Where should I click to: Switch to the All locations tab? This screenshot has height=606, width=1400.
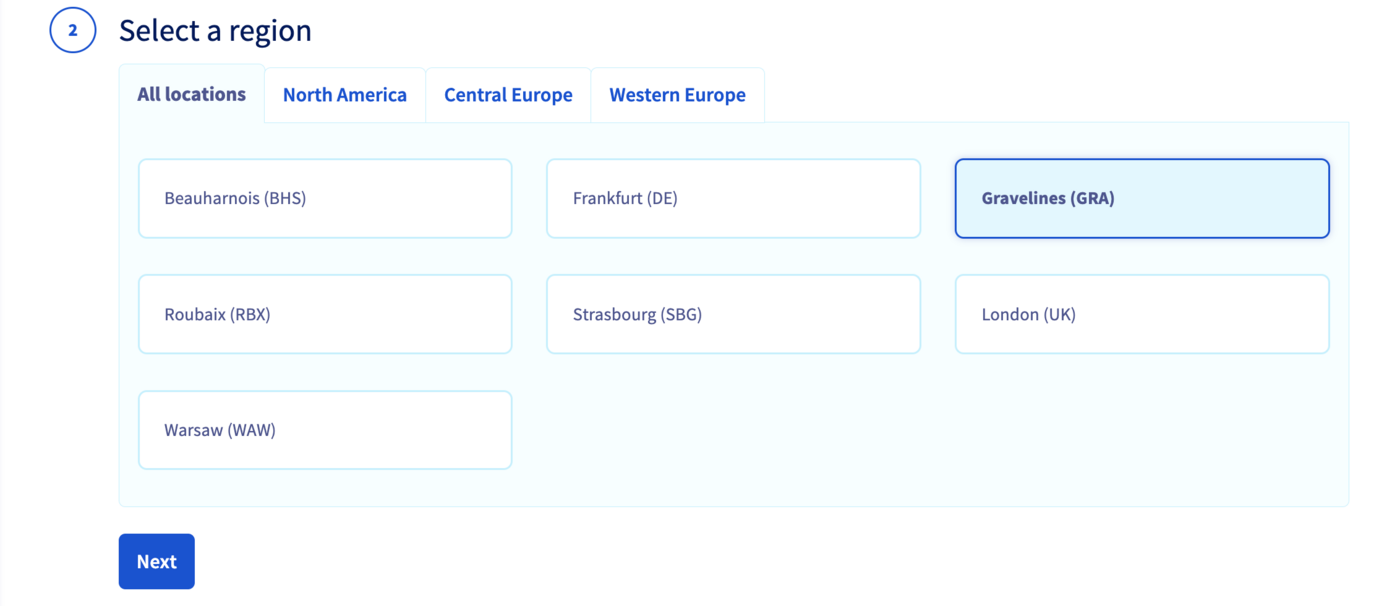tap(191, 95)
